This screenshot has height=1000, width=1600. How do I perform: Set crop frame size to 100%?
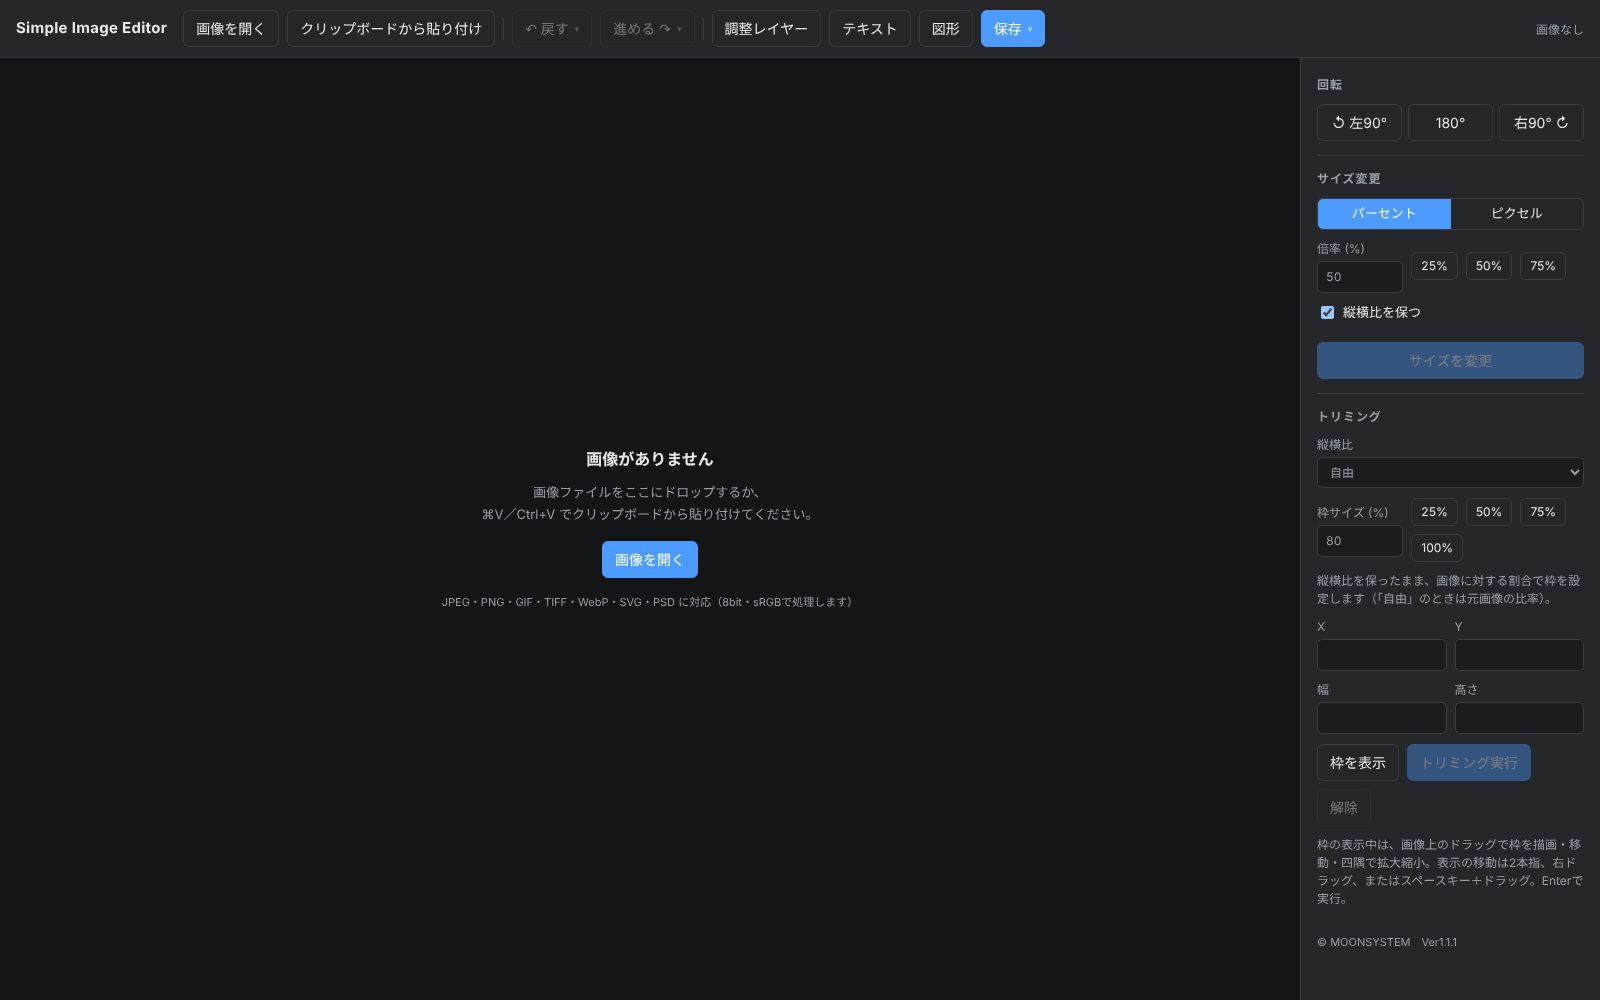(1437, 548)
